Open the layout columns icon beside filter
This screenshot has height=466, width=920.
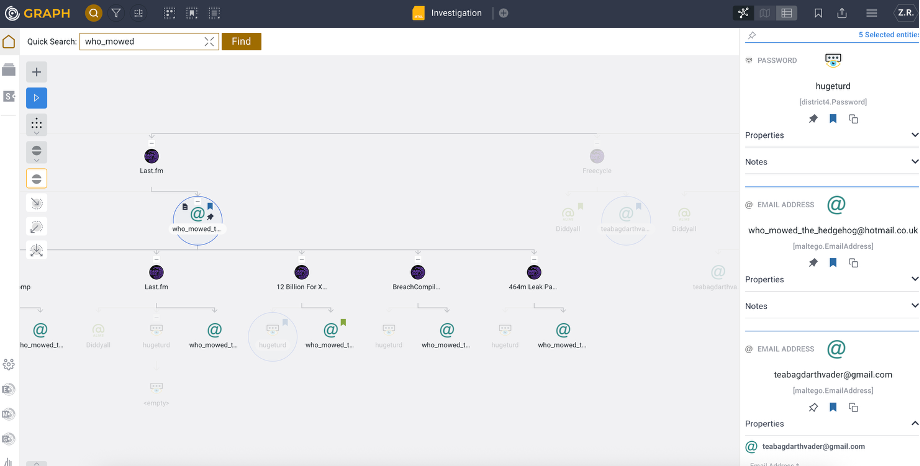click(x=138, y=13)
